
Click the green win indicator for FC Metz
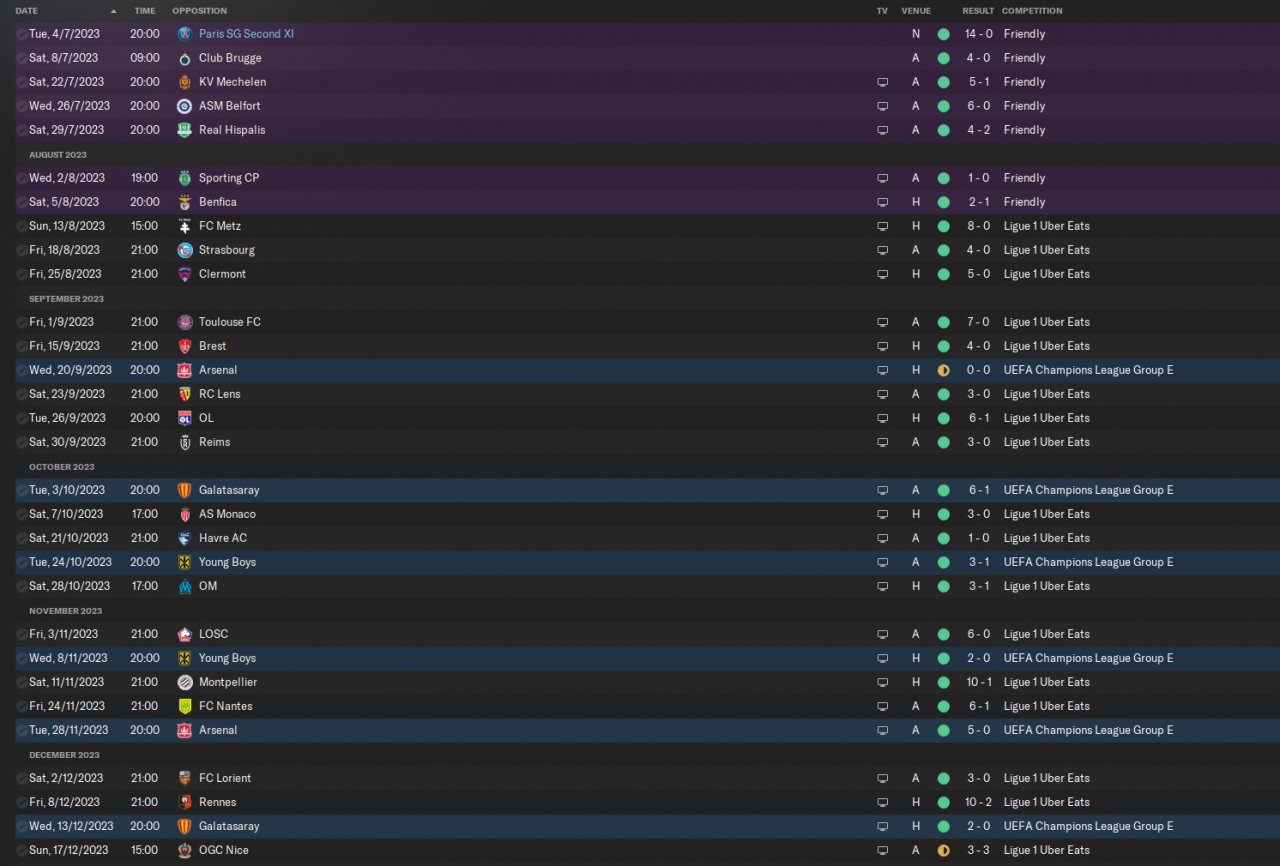tap(943, 226)
